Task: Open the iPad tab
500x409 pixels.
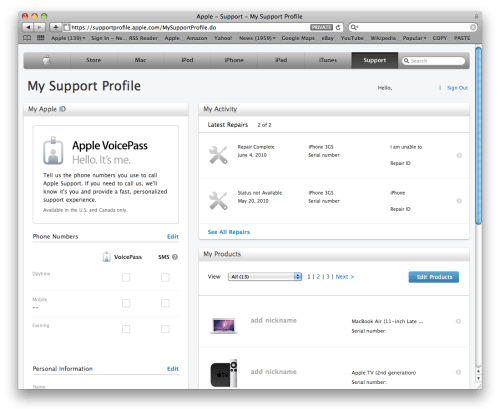Action: [x=281, y=60]
